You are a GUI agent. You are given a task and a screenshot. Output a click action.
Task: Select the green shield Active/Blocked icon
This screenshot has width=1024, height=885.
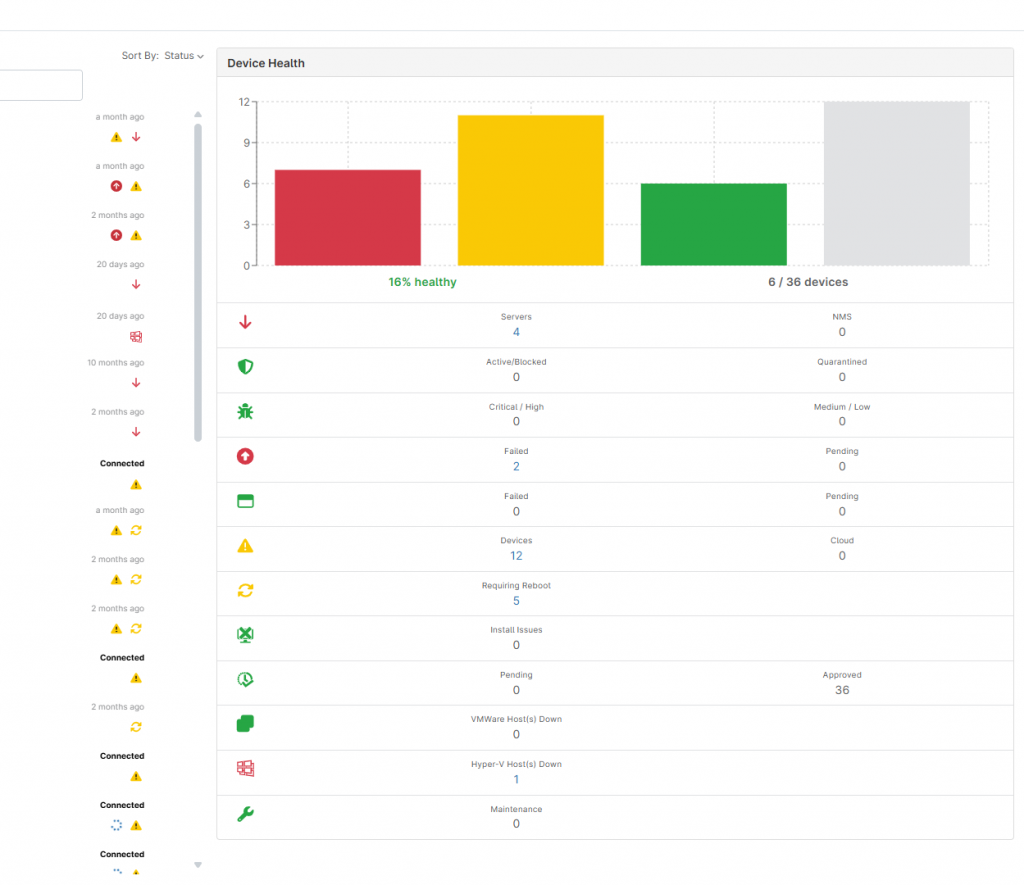pos(245,368)
